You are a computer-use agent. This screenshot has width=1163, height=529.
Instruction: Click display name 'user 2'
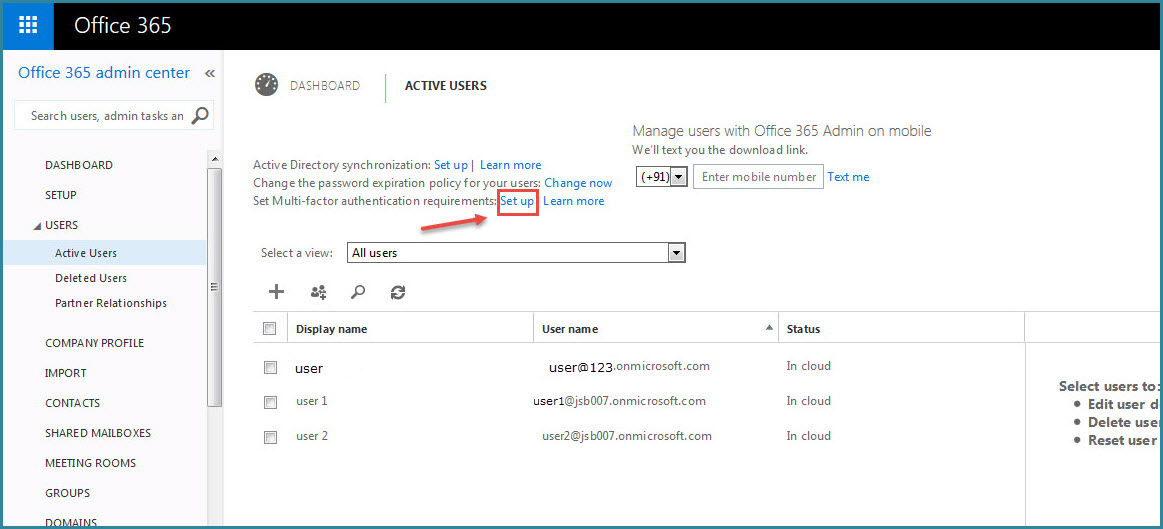coord(312,436)
